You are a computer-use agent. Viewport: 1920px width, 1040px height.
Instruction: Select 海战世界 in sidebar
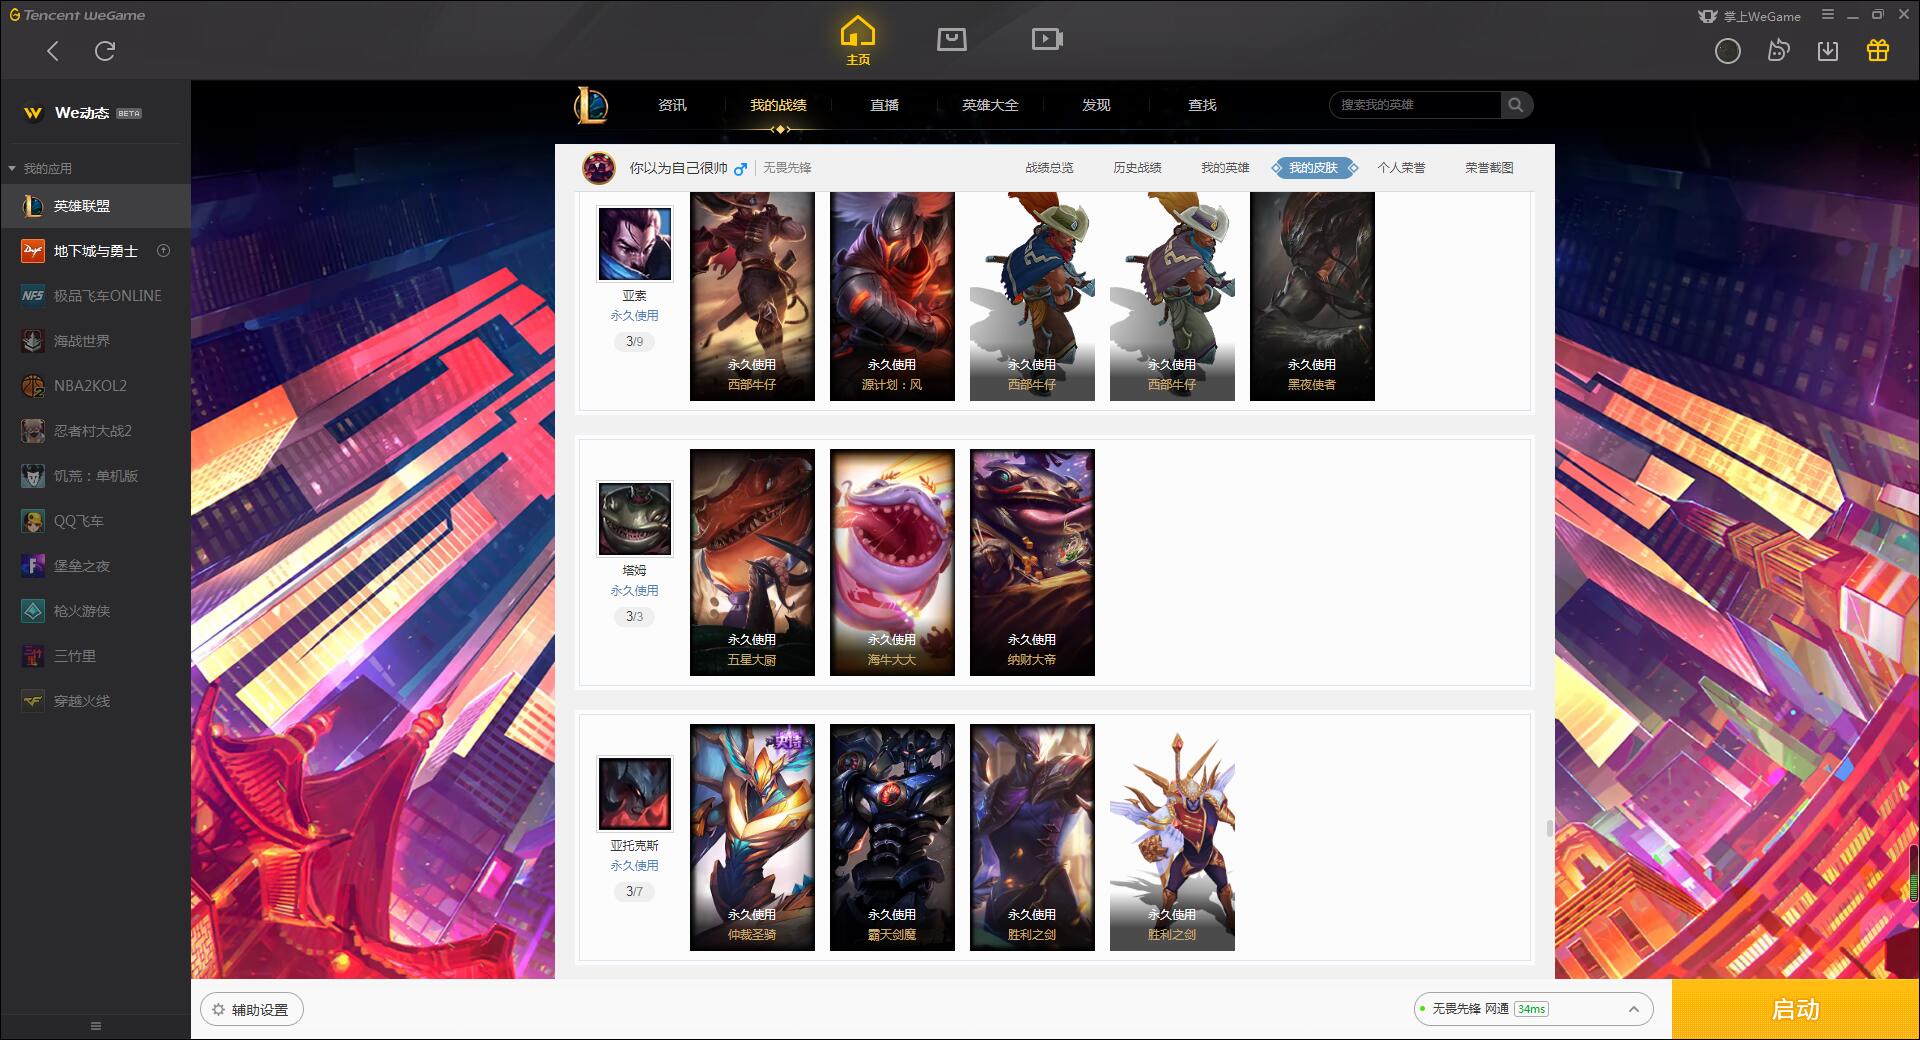pos(95,341)
